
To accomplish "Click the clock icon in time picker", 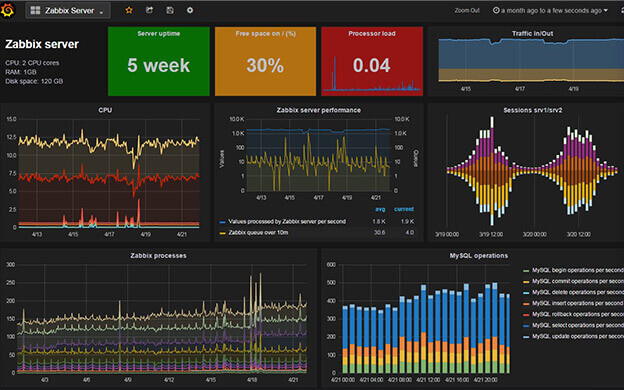I will coord(496,11).
